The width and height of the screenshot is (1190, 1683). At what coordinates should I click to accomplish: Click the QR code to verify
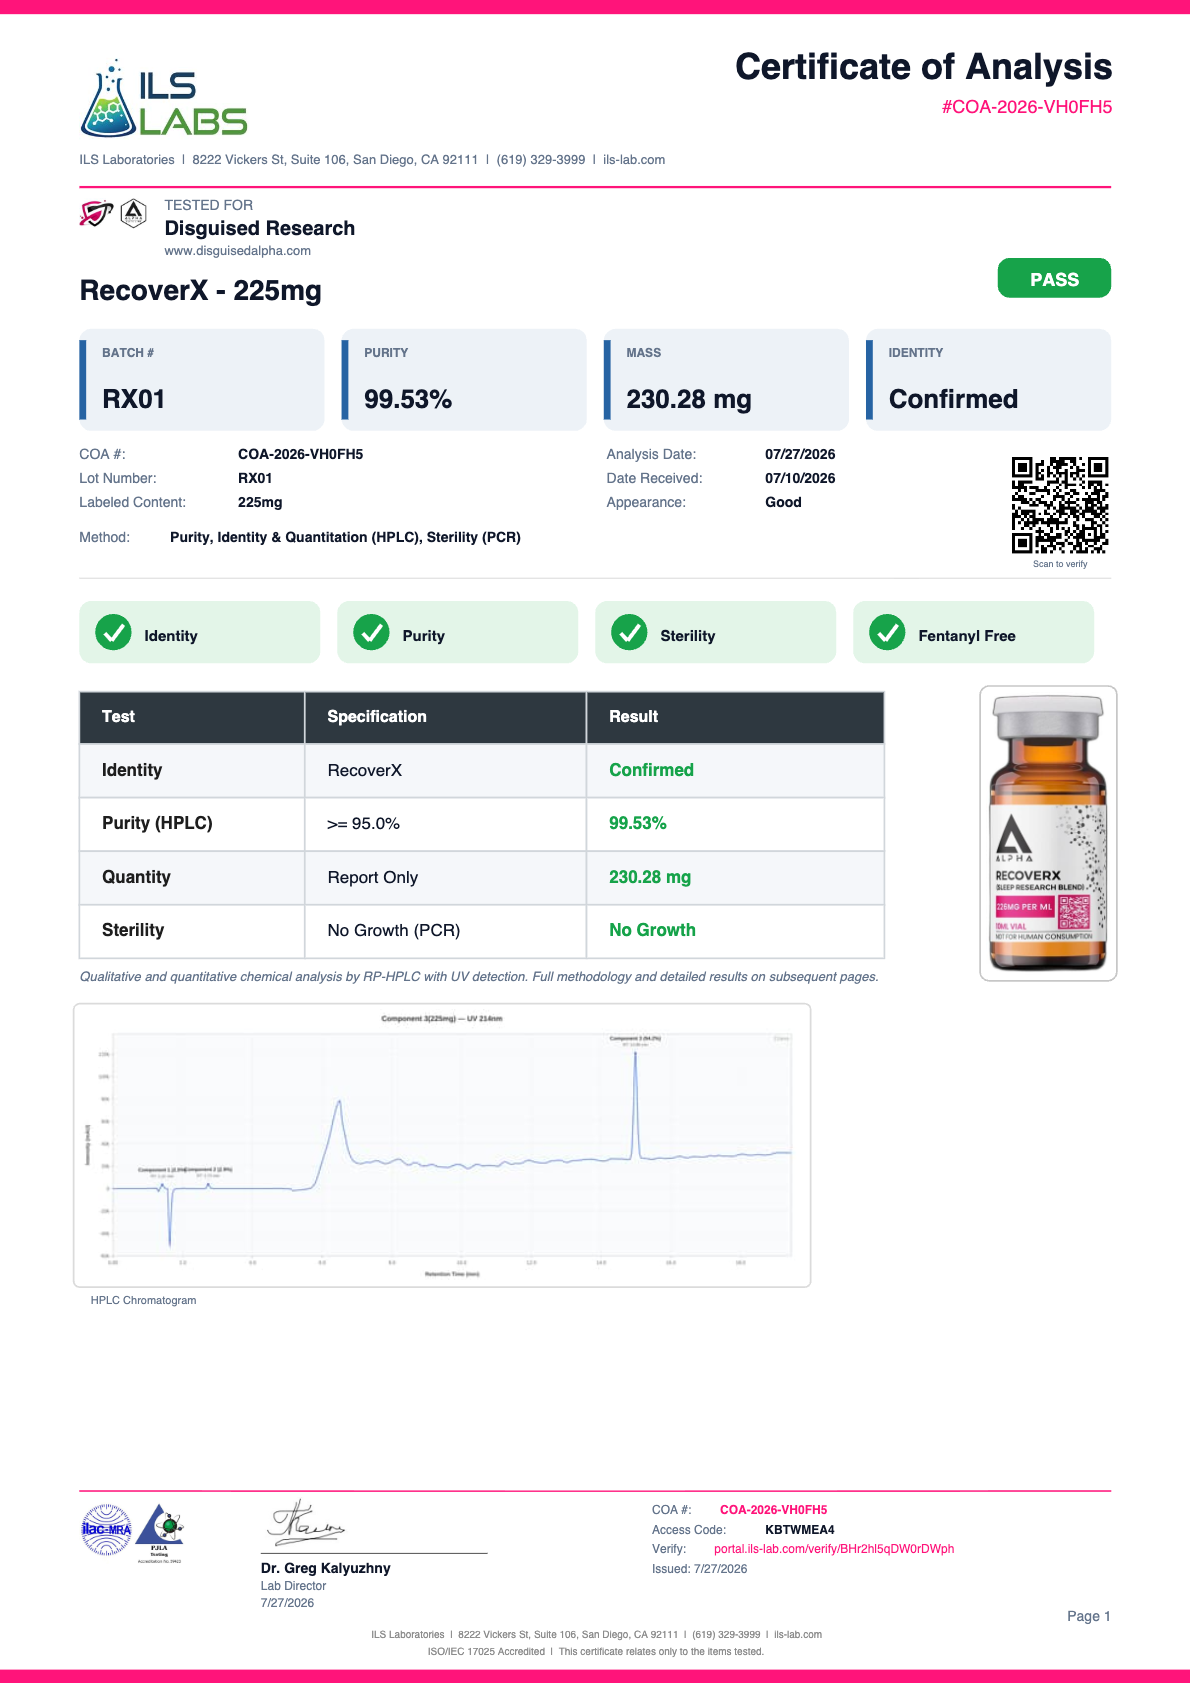pyautogui.click(x=1060, y=505)
